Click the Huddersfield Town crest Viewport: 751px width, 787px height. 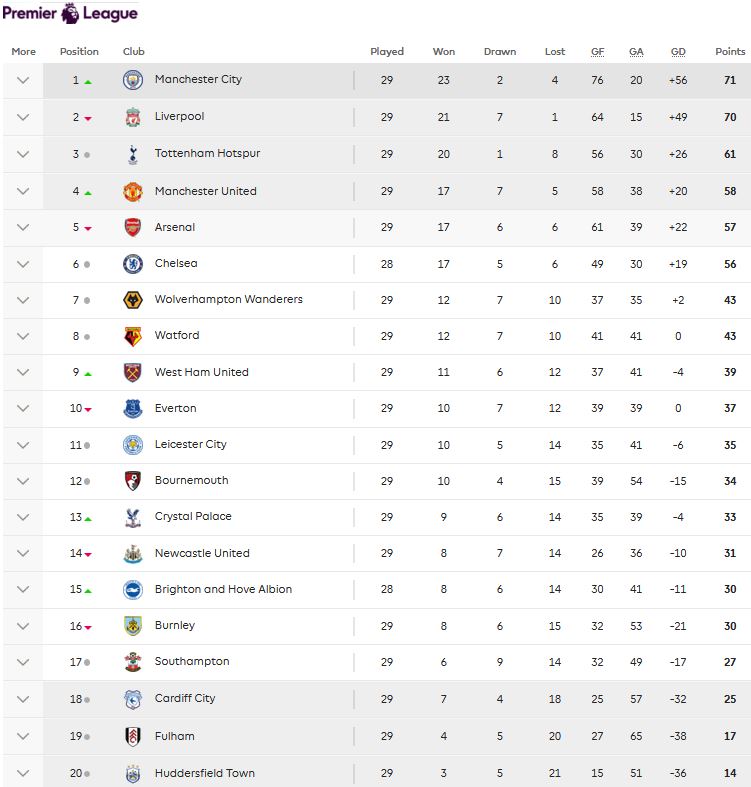tap(133, 774)
